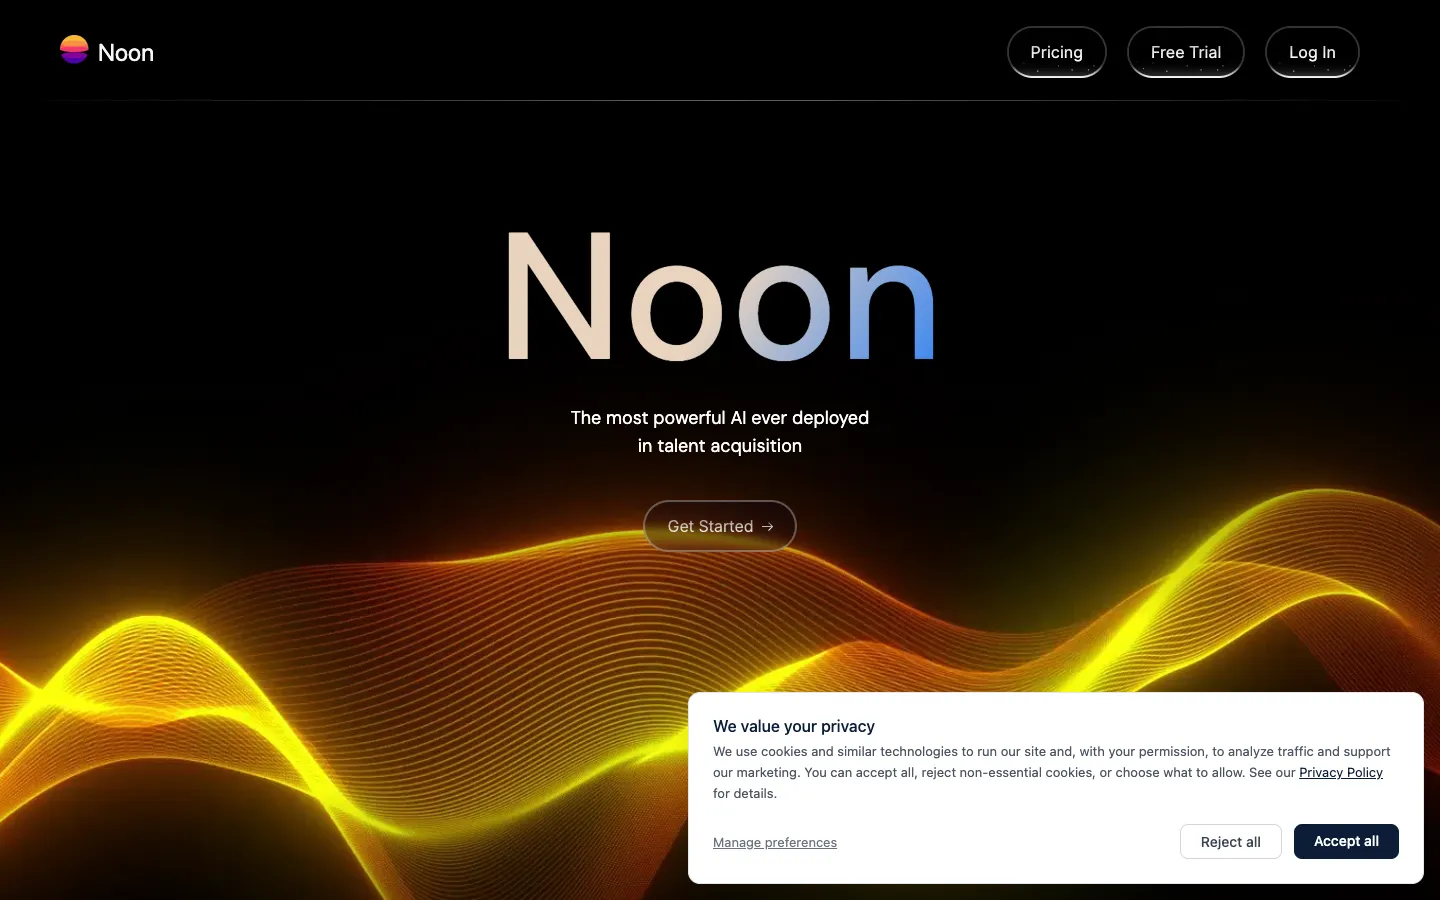Open the Pricing page

tap(1056, 52)
